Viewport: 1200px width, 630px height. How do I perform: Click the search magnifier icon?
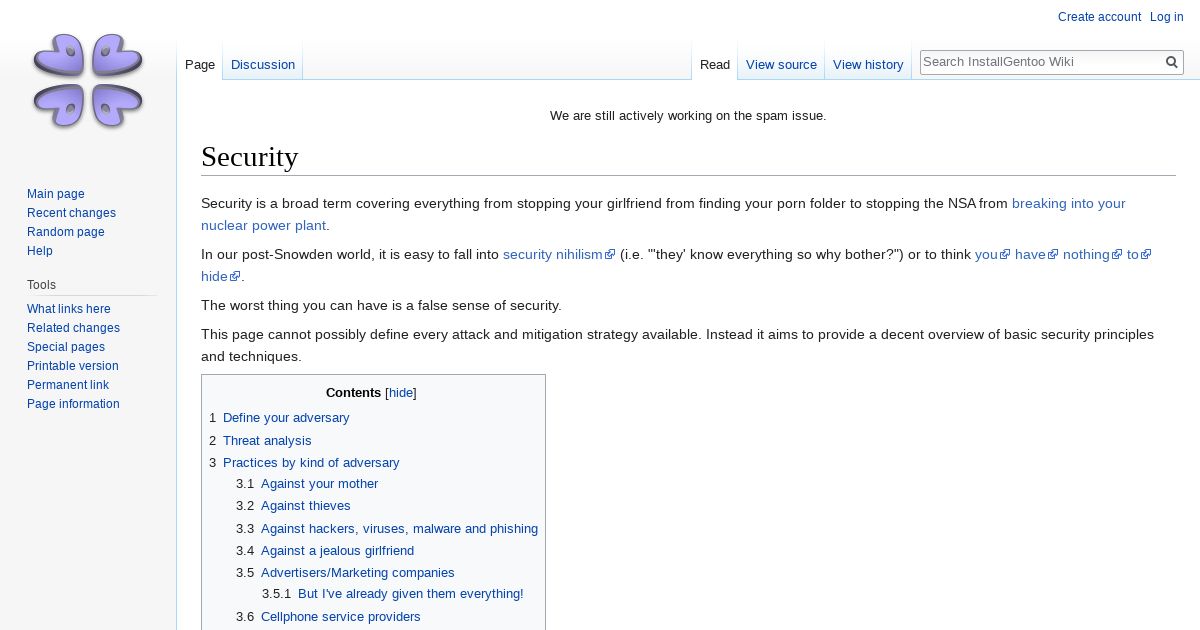click(x=1172, y=62)
